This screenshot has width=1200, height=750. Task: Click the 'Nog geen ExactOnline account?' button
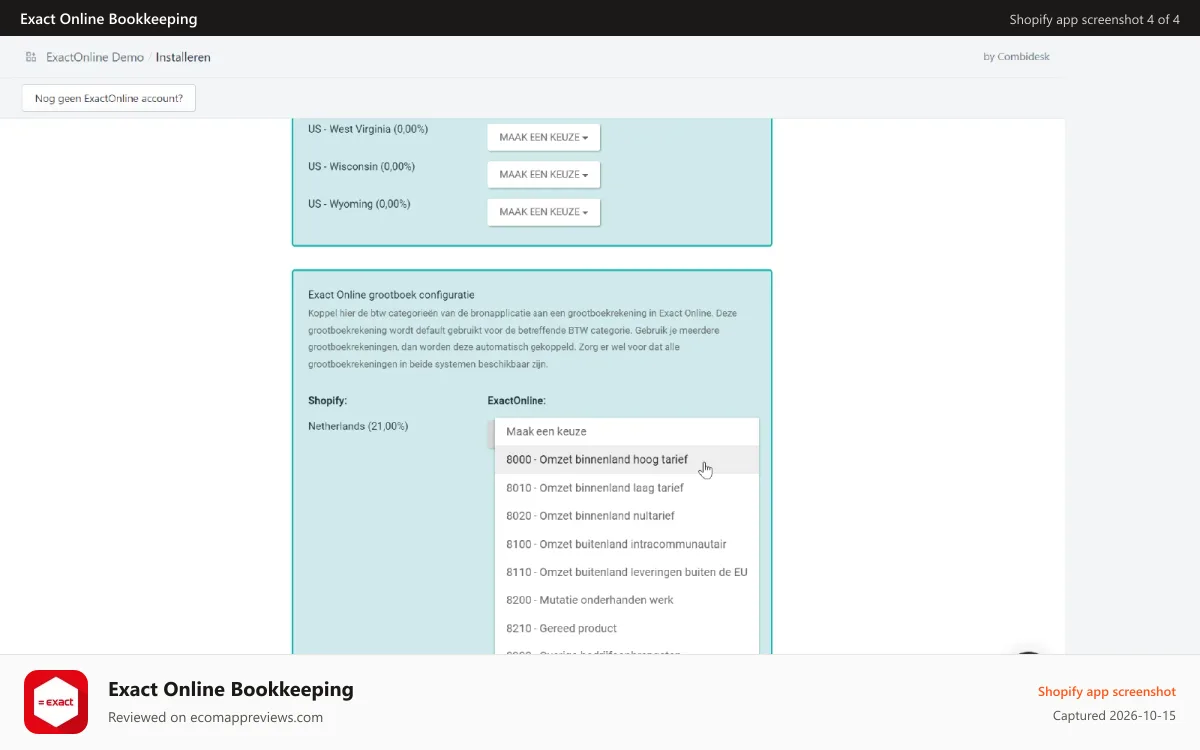pyautogui.click(x=109, y=98)
